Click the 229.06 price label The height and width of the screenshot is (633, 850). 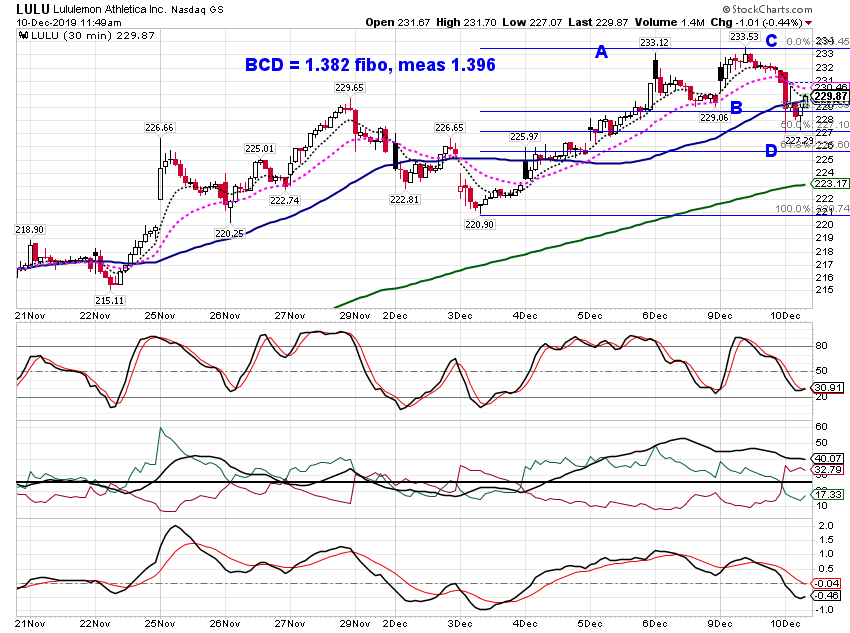pos(714,118)
